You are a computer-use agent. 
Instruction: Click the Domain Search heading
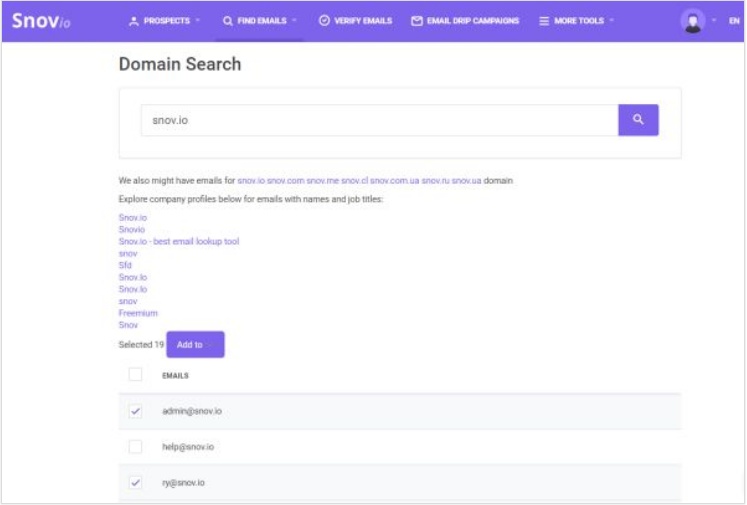180,64
